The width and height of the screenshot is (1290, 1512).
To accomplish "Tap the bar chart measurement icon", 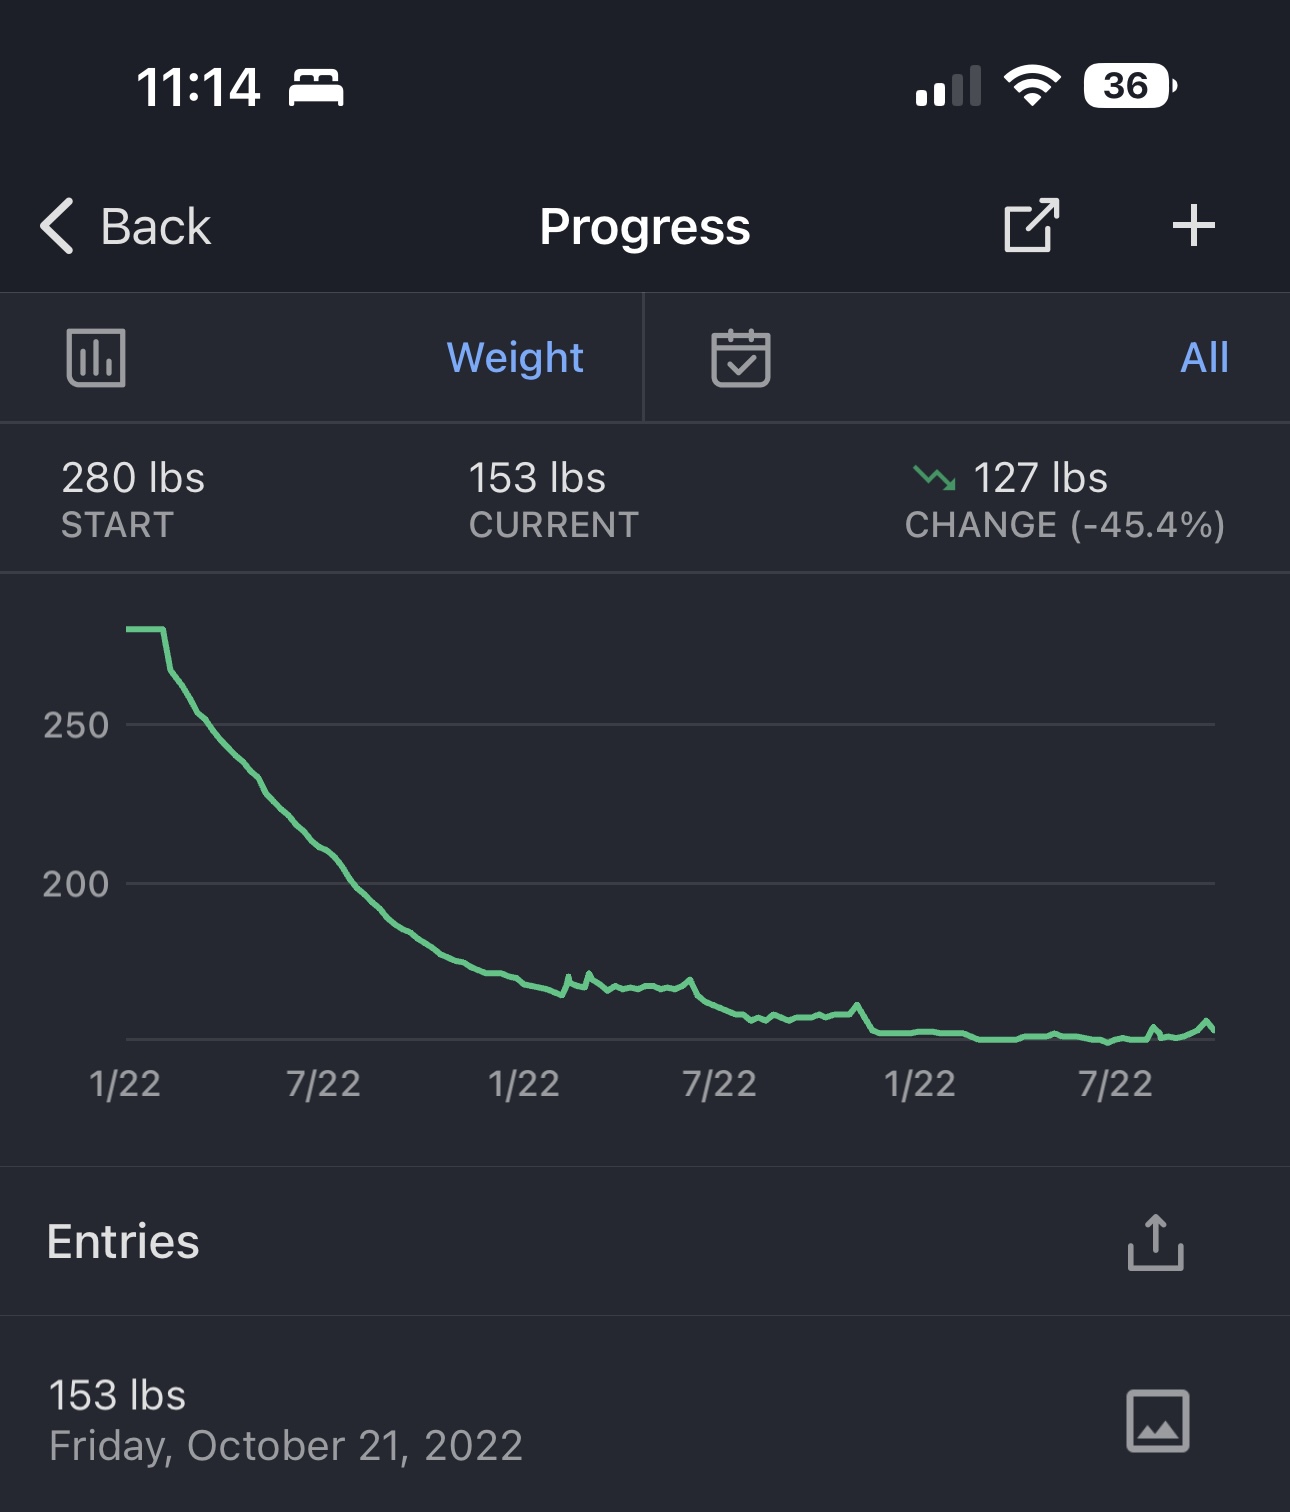I will 96,357.
